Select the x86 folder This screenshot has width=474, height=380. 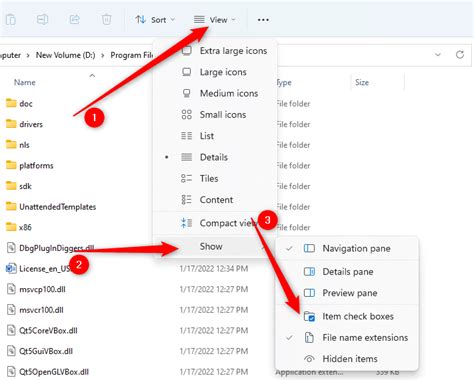point(19,227)
